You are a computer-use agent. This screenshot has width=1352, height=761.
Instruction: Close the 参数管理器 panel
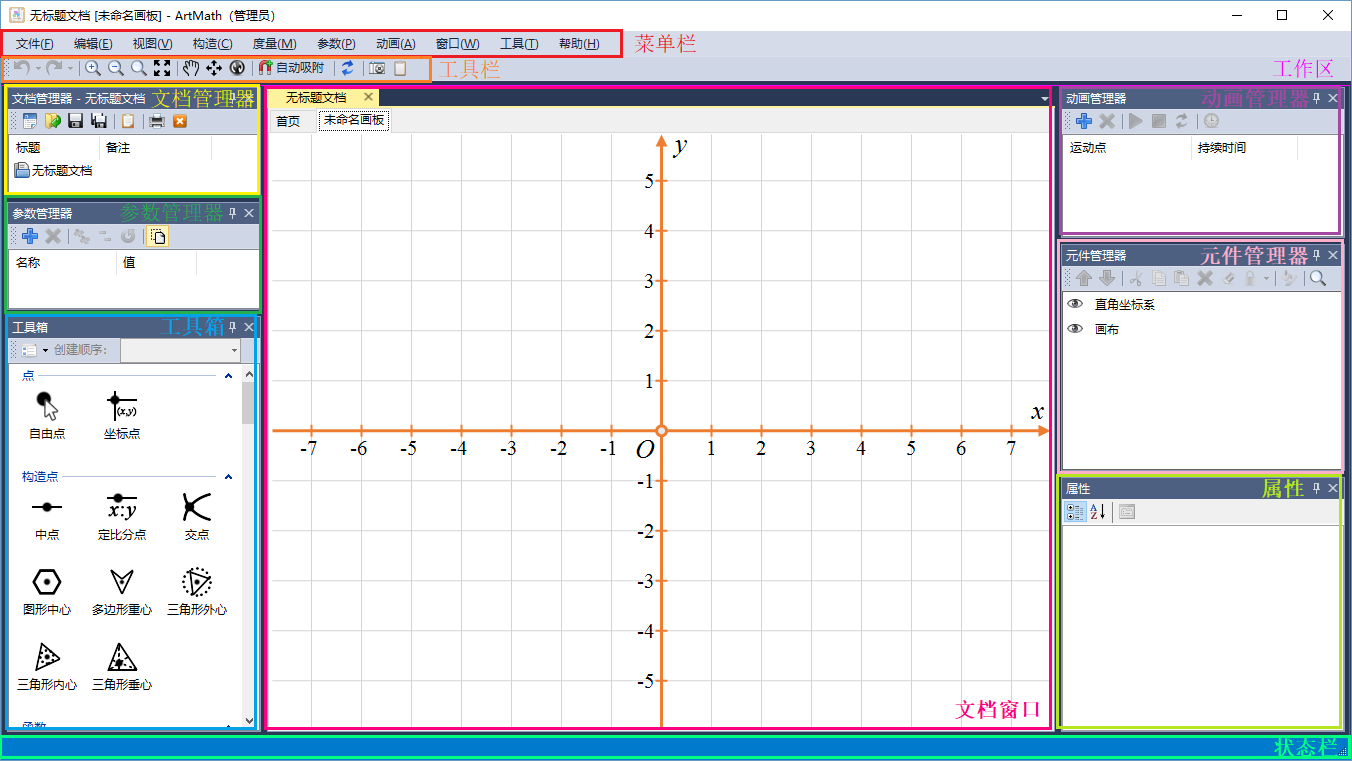point(249,213)
